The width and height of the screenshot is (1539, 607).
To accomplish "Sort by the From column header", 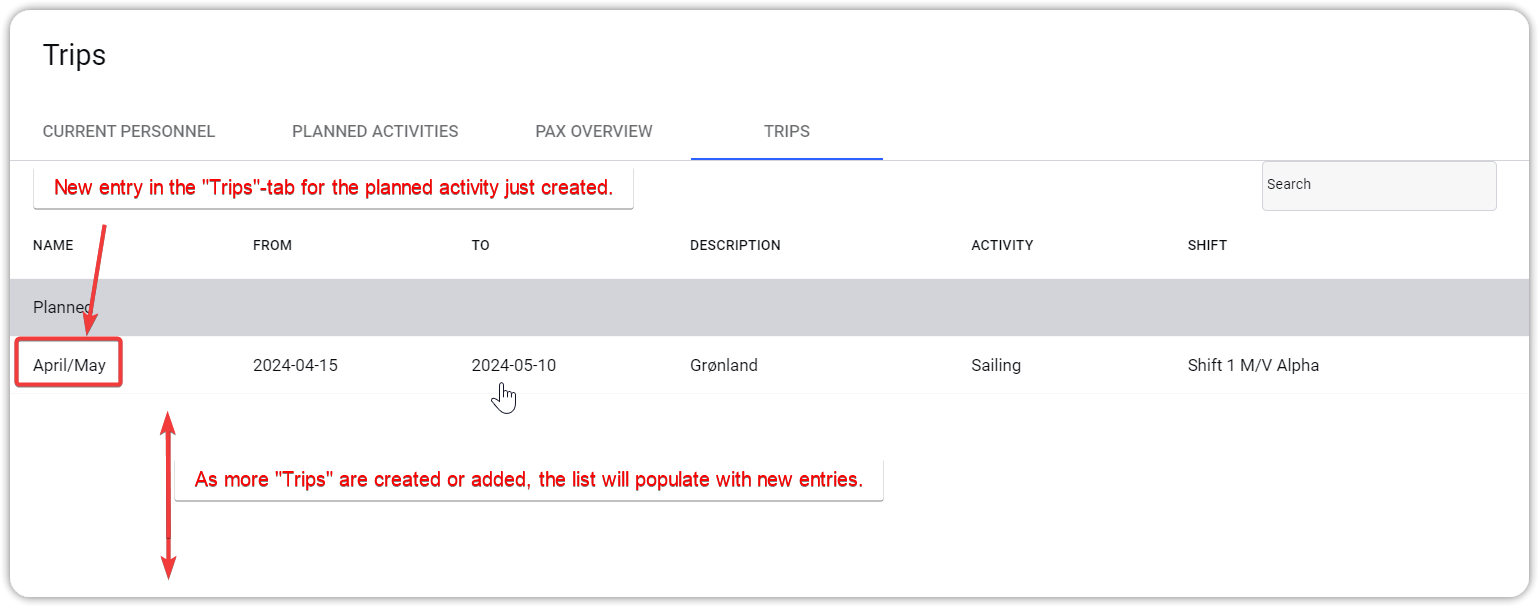I will point(272,245).
